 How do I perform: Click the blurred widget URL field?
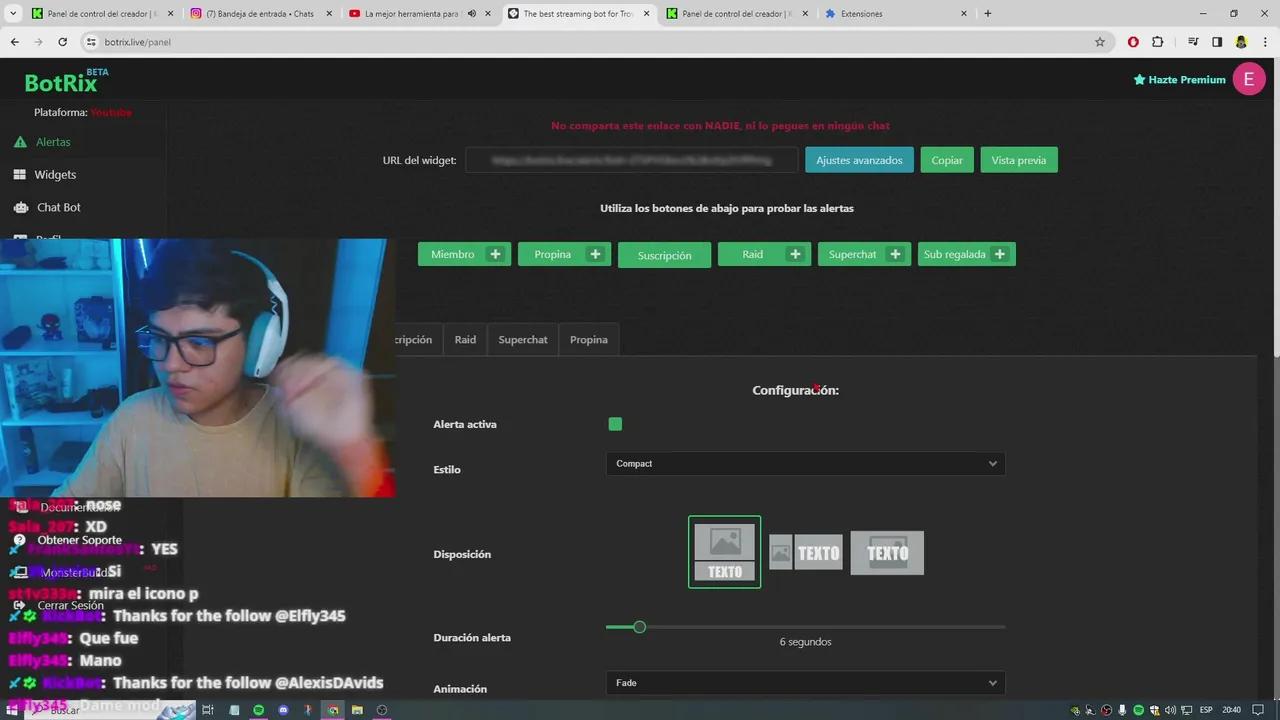[x=632, y=160]
